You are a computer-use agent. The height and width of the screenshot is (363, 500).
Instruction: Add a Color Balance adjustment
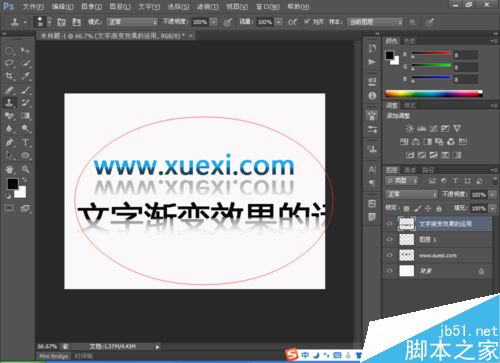pyautogui.click(x=416, y=142)
